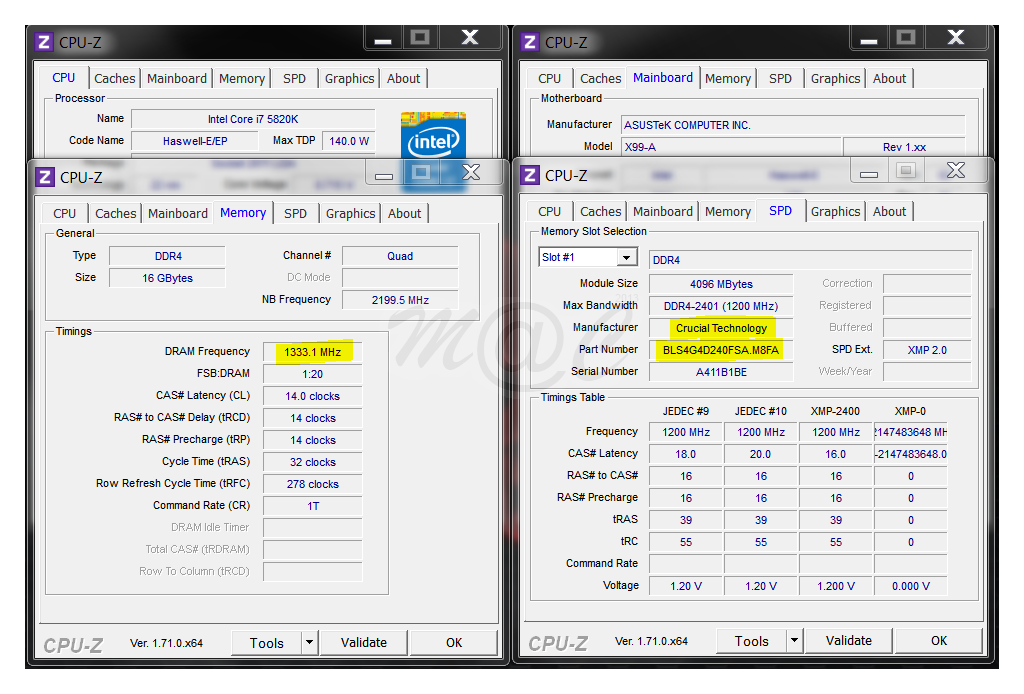Click Validate button in the SPD window

click(x=848, y=640)
